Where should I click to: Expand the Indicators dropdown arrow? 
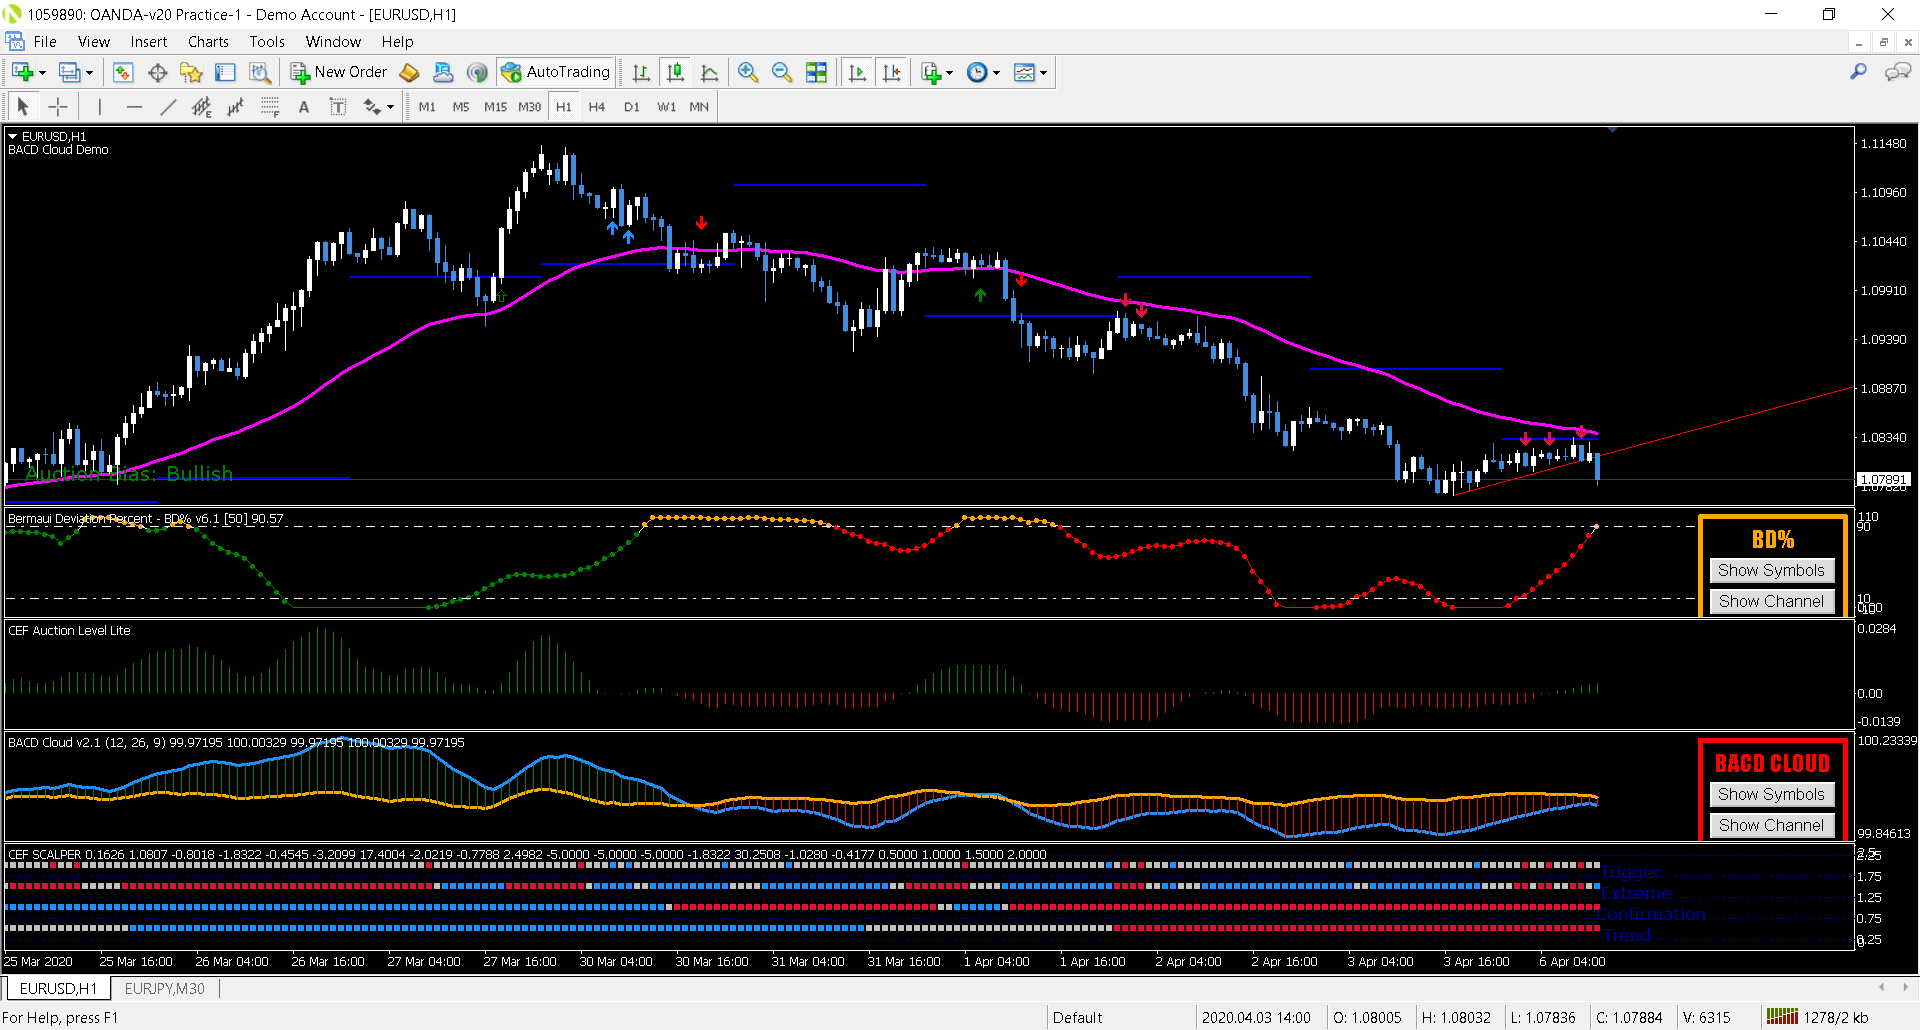pyautogui.click(x=949, y=73)
